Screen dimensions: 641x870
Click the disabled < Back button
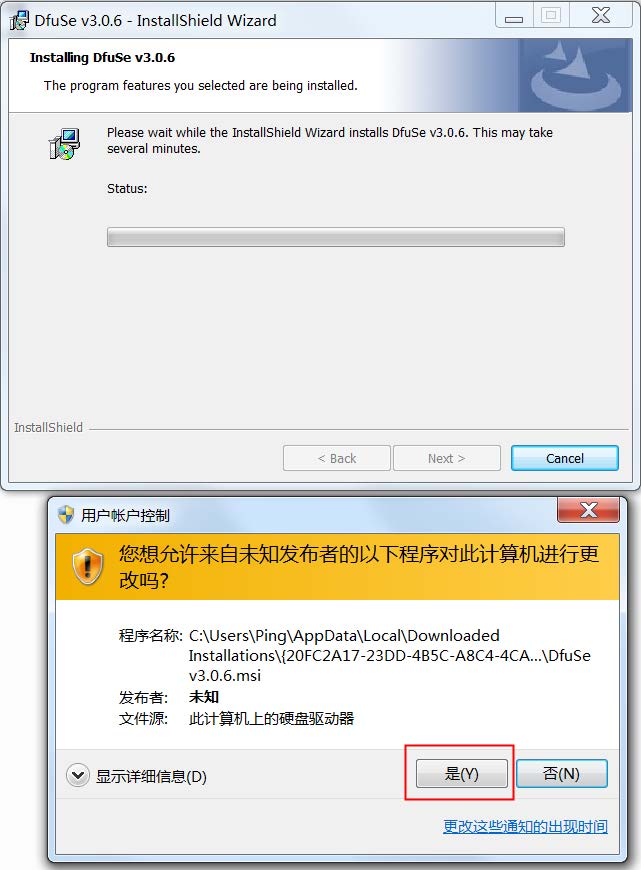coord(337,458)
